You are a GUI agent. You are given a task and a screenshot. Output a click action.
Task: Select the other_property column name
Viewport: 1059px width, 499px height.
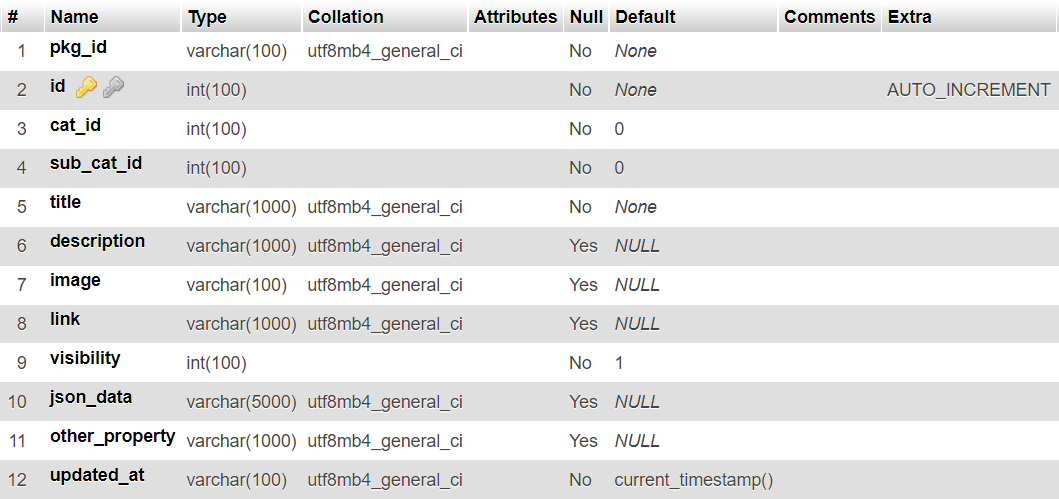pos(113,436)
